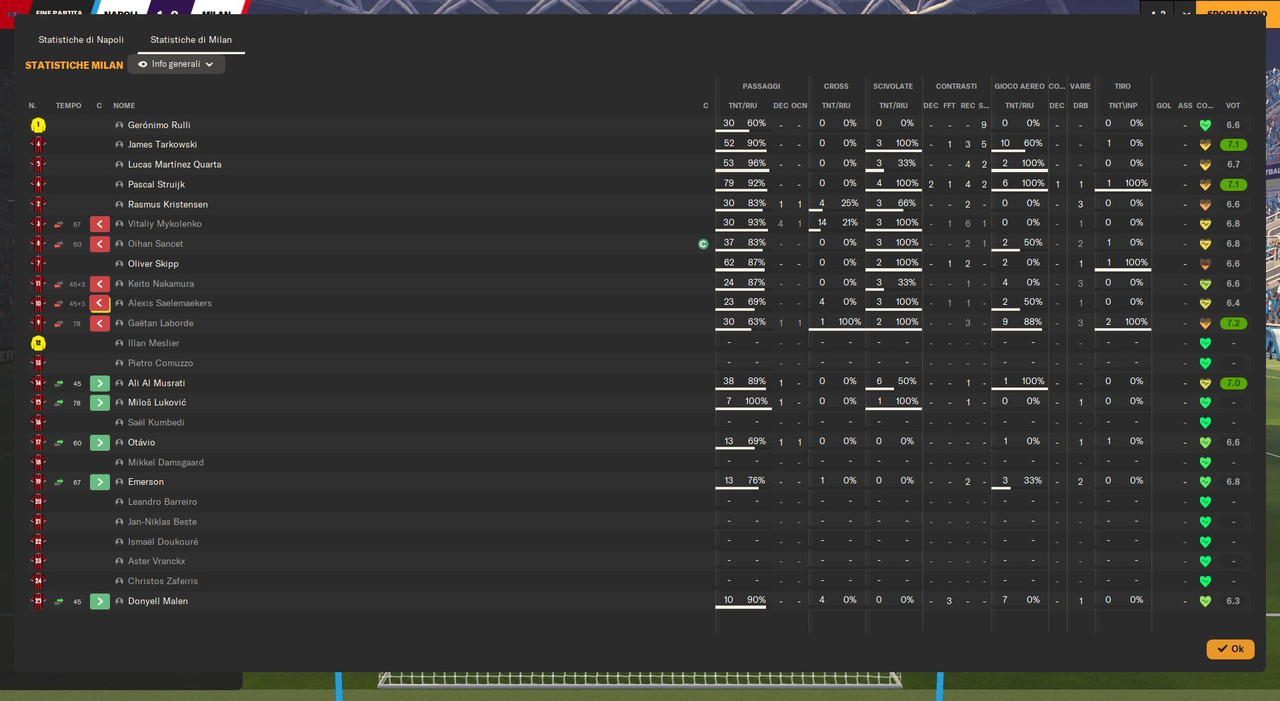Click Ali Al Musrati's 7.0 rating badge
The height and width of the screenshot is (701, 1280).
[x=1233, y=383]
